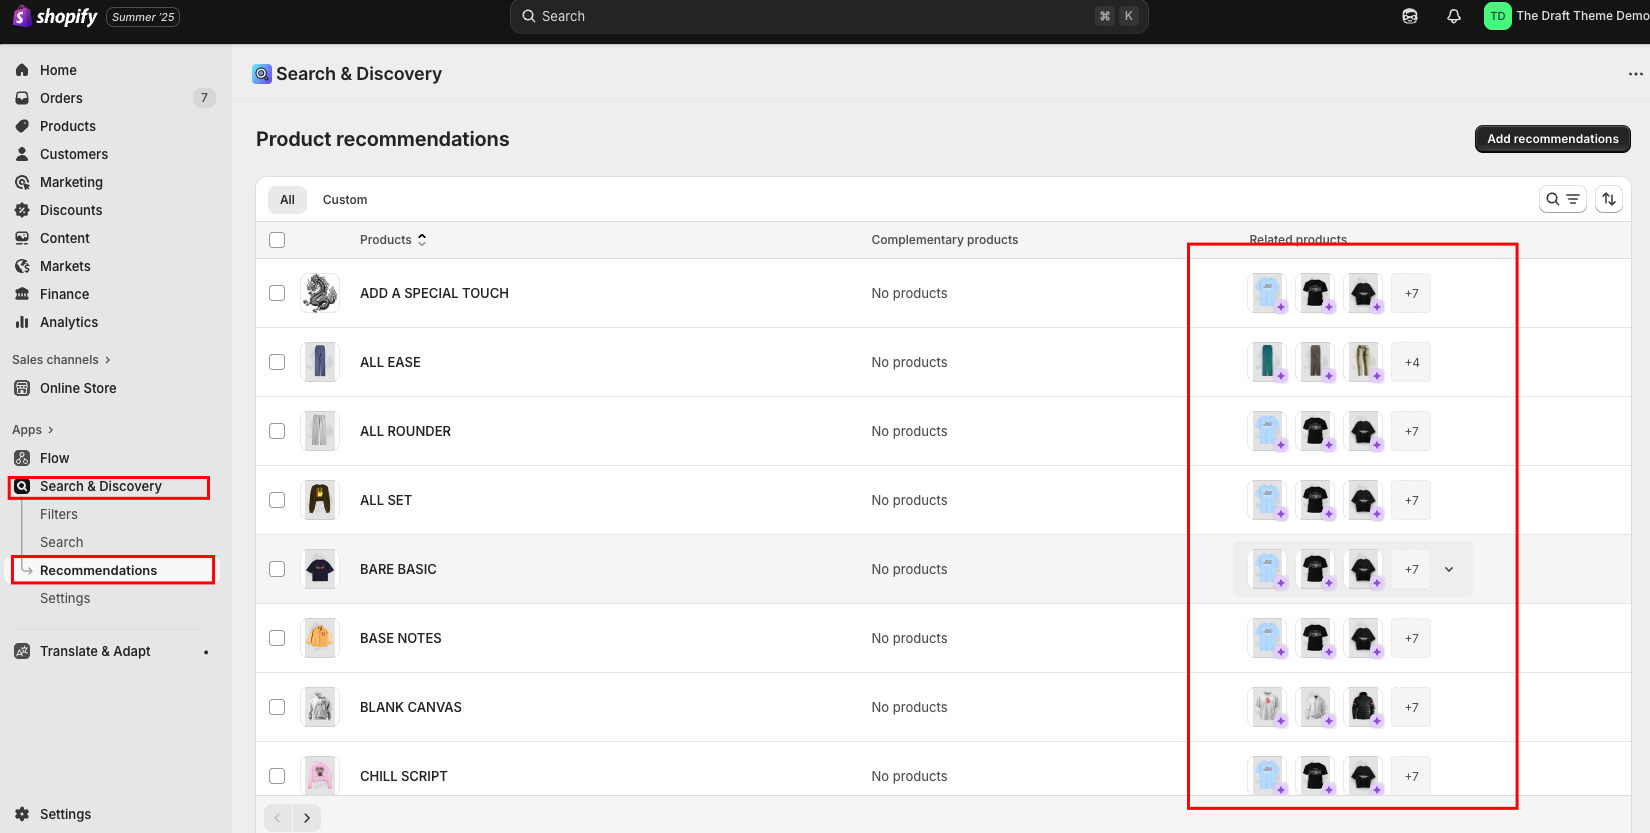Open Search submenu under Search & Discovery
The image size is (1650, 833).
[x=62, y=542]
